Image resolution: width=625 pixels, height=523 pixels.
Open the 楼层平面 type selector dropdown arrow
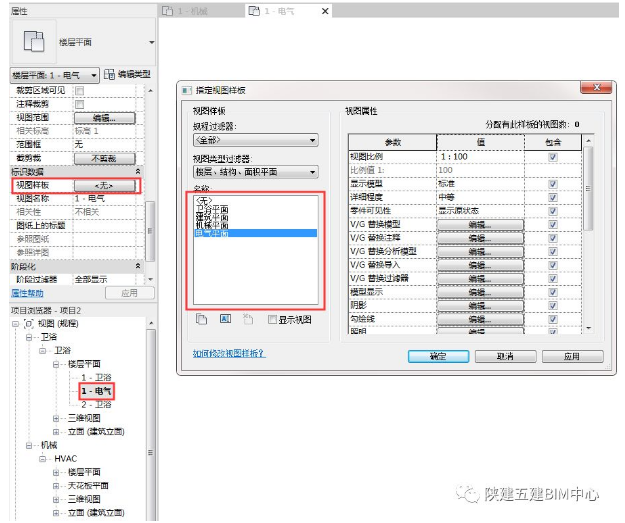tap(151, 42)
